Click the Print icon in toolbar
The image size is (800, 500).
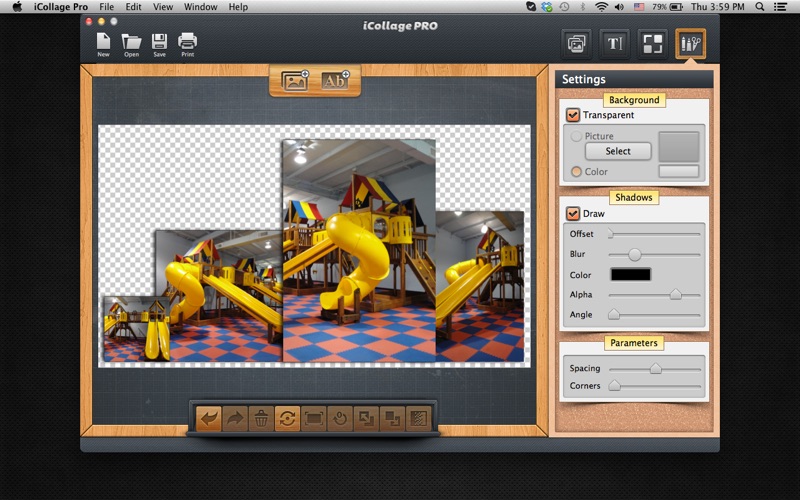pos(187,43)
